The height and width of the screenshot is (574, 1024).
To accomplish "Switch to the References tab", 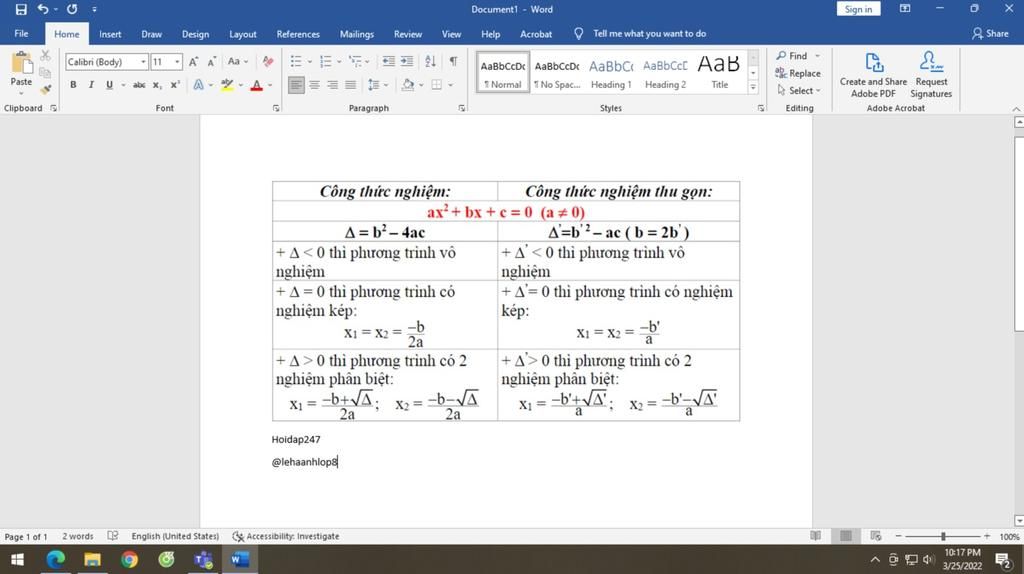I will point(298,34).
